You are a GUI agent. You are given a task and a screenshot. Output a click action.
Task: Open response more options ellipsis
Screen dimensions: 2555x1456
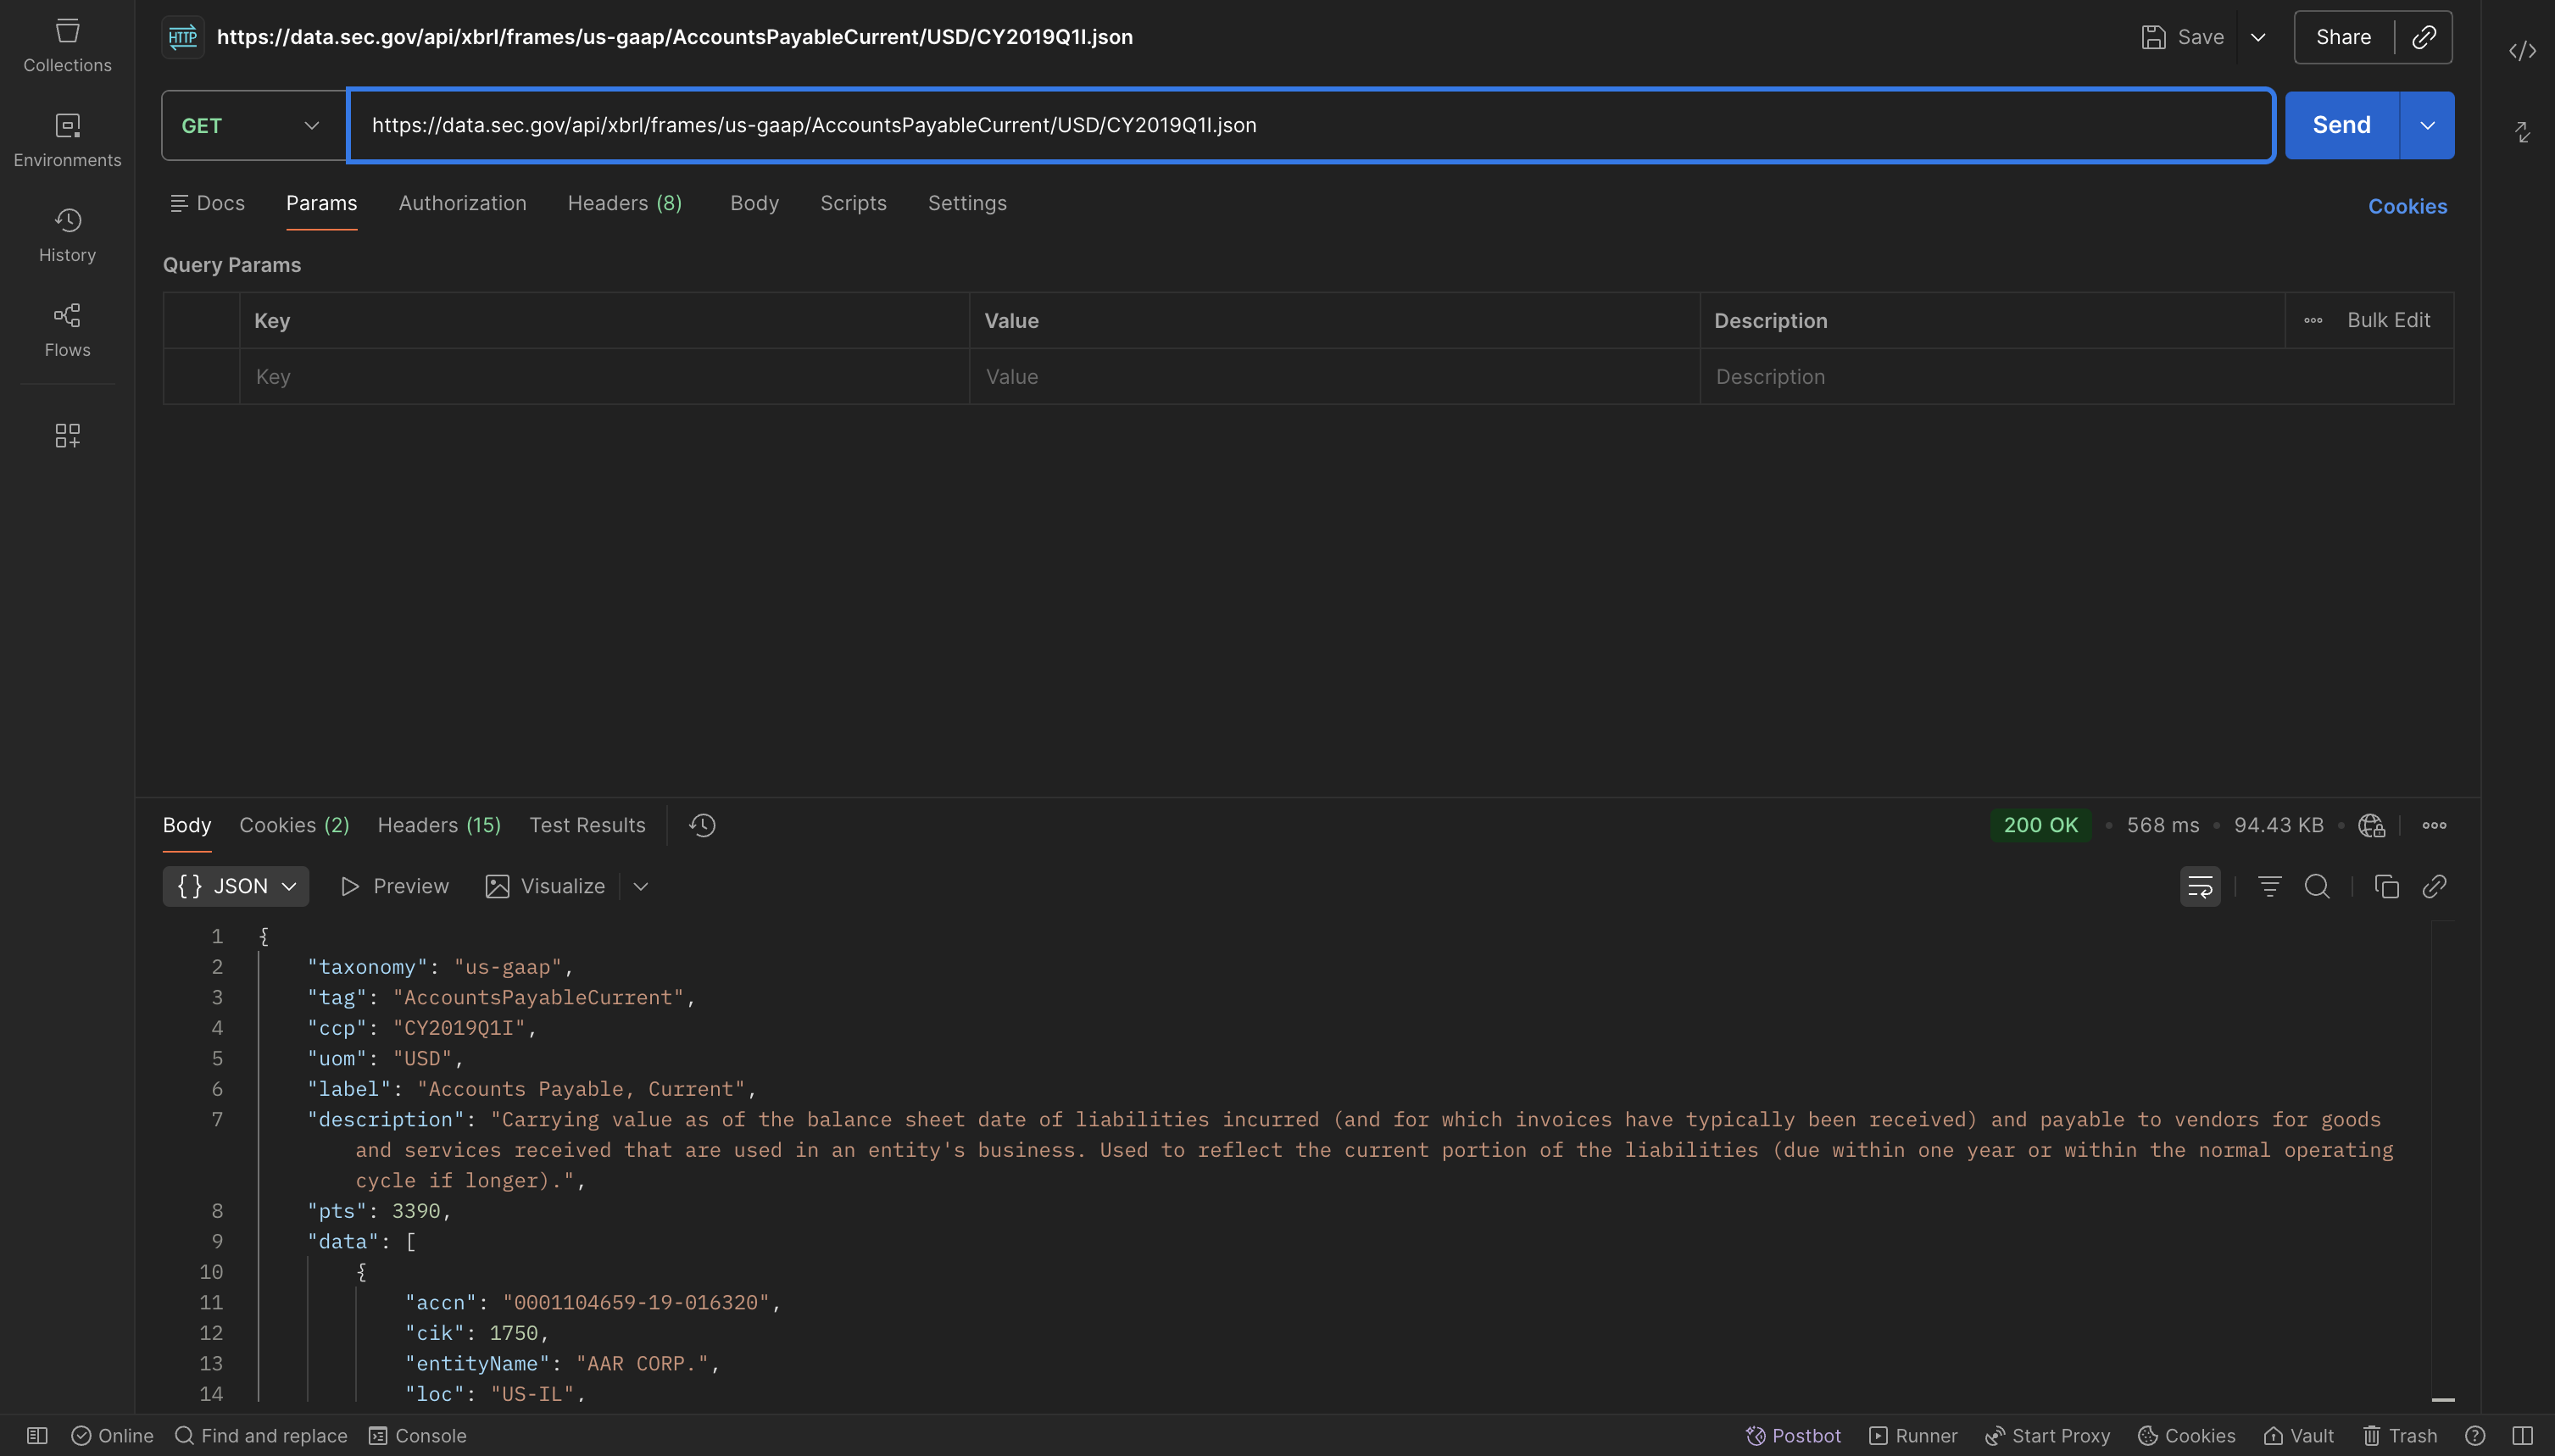click(x=2434, y=825)
